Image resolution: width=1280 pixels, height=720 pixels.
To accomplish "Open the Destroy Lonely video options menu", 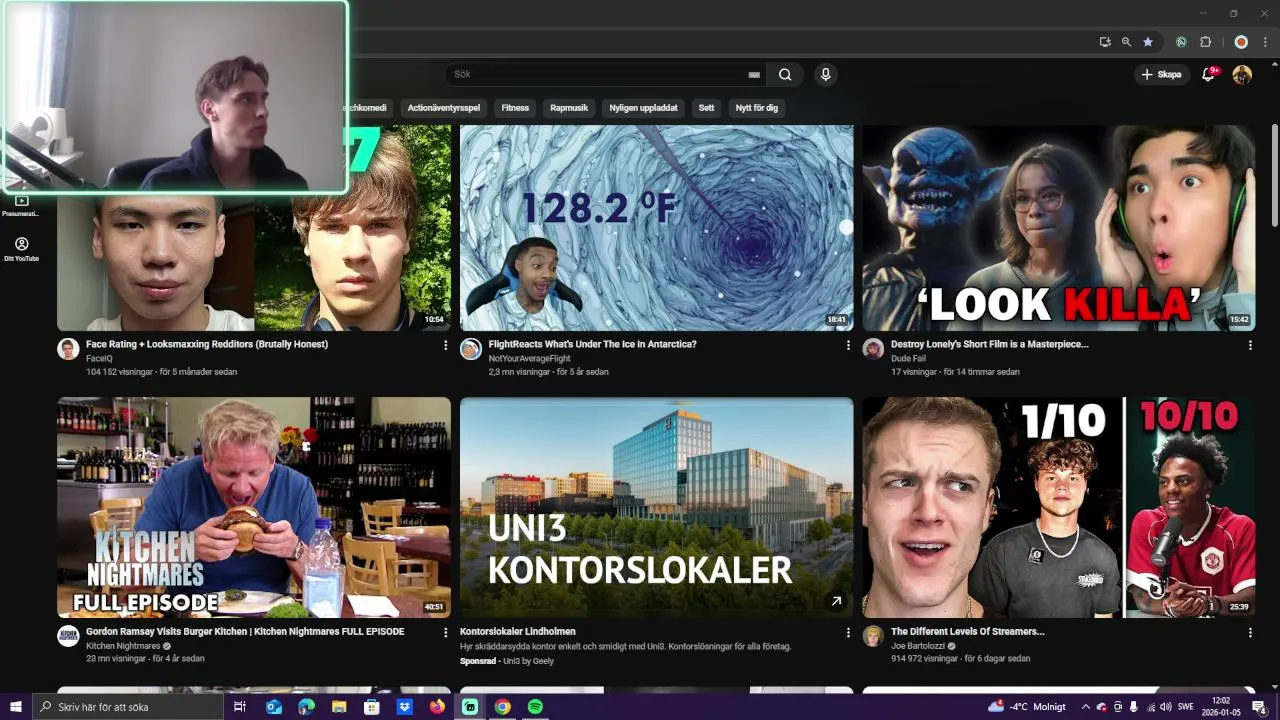I will (1250, 345).
